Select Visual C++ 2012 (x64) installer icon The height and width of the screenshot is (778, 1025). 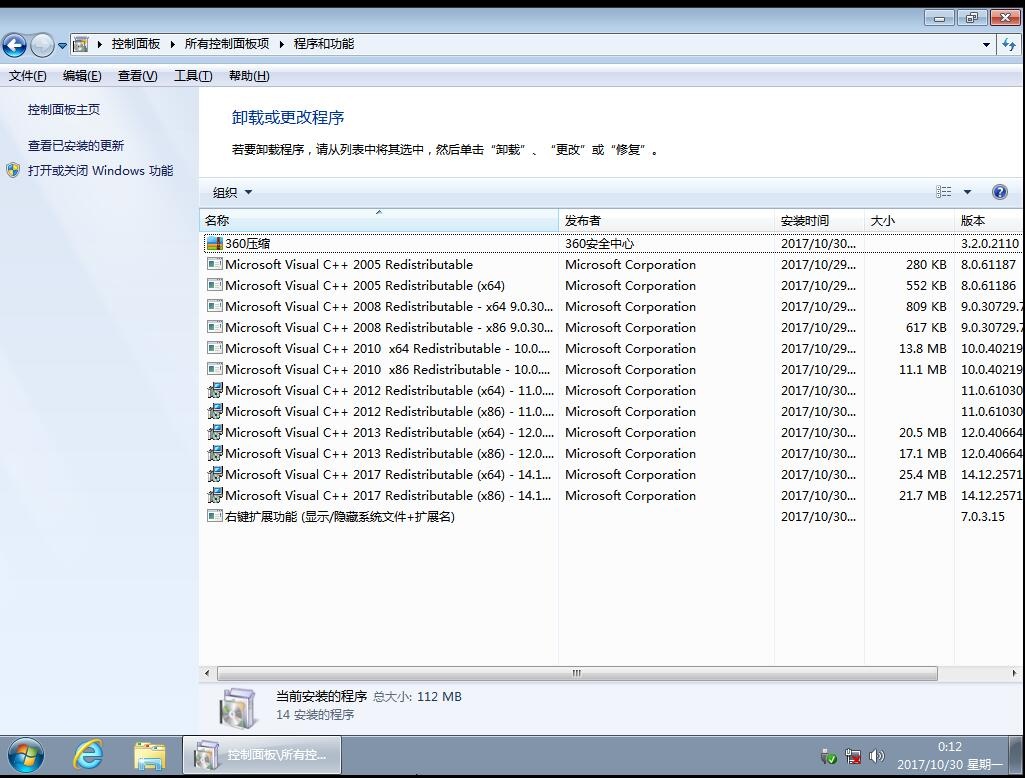(214, 390)
